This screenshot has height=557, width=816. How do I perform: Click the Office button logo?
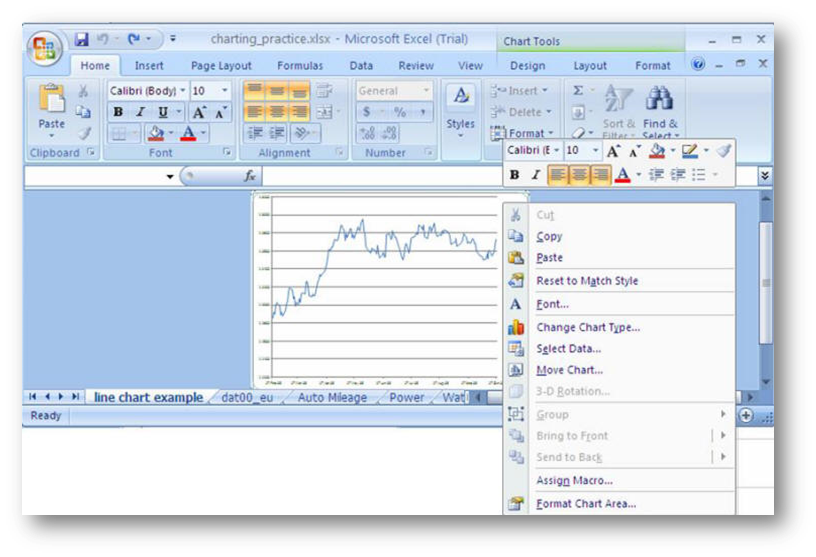click(x=45, y=48)
